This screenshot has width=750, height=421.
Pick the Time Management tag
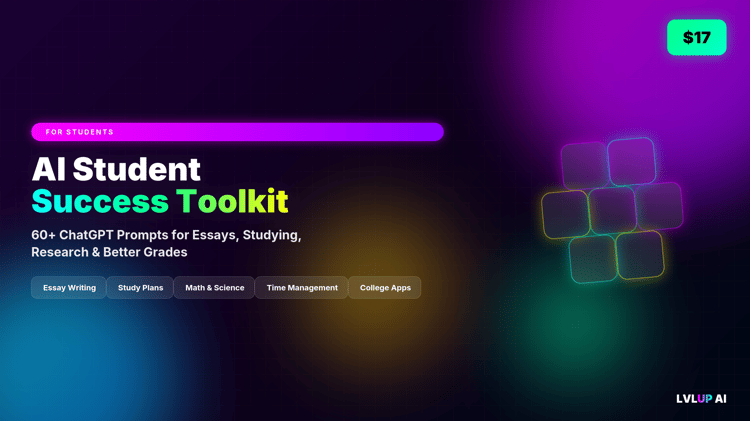pyautogui.click(x=302, y=288)
